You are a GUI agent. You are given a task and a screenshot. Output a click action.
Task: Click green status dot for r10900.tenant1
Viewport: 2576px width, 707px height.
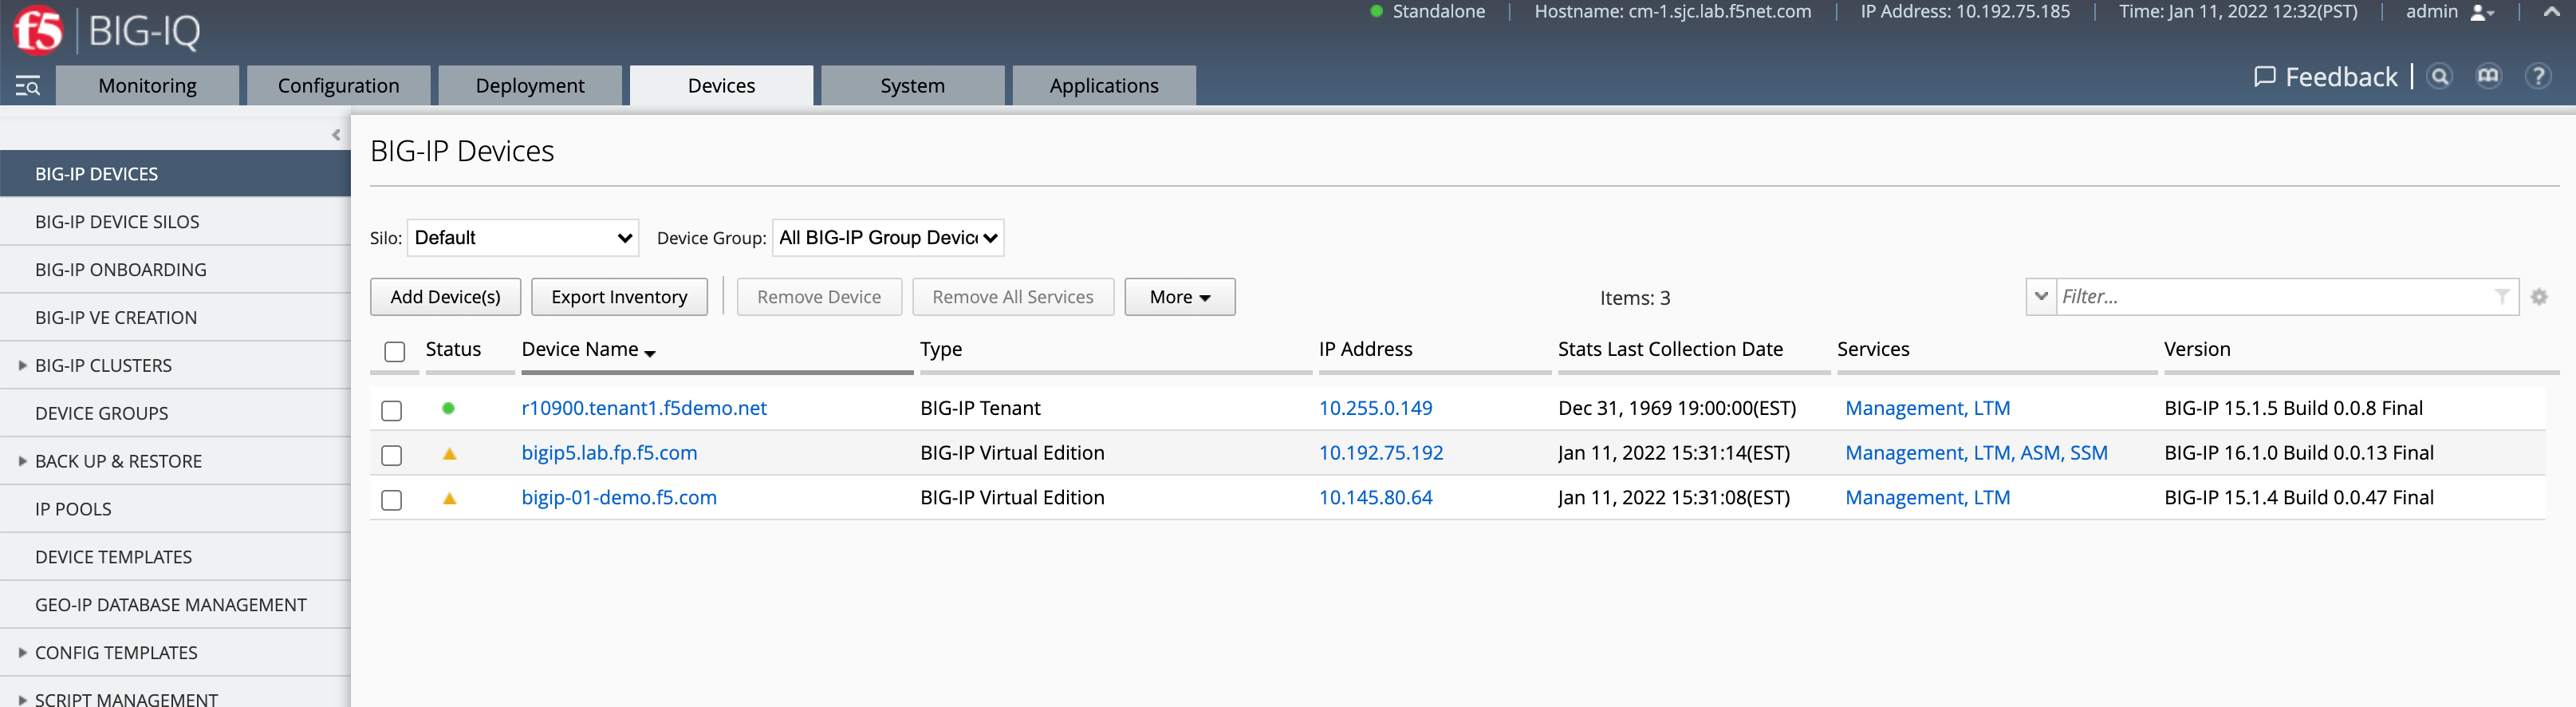pos(448,408)
